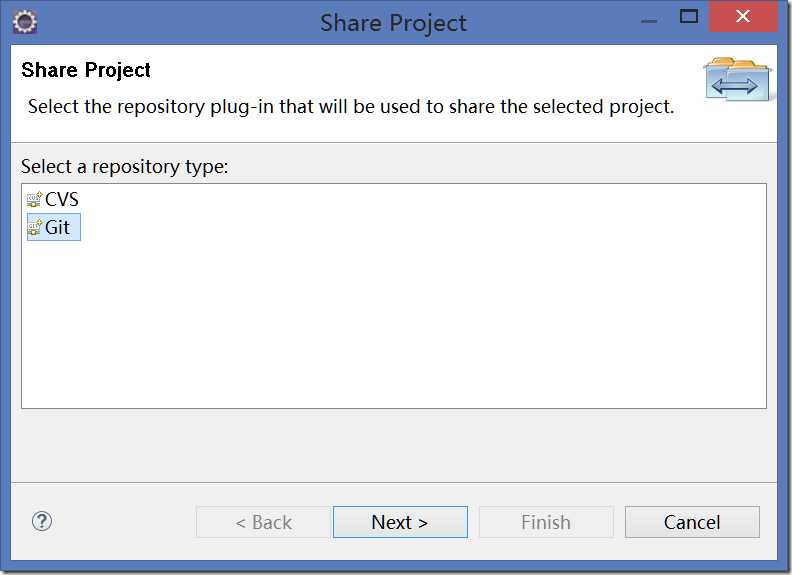Click the Finish button
Image resolution: width=792 pixels, height=575 pixels.
546,522
